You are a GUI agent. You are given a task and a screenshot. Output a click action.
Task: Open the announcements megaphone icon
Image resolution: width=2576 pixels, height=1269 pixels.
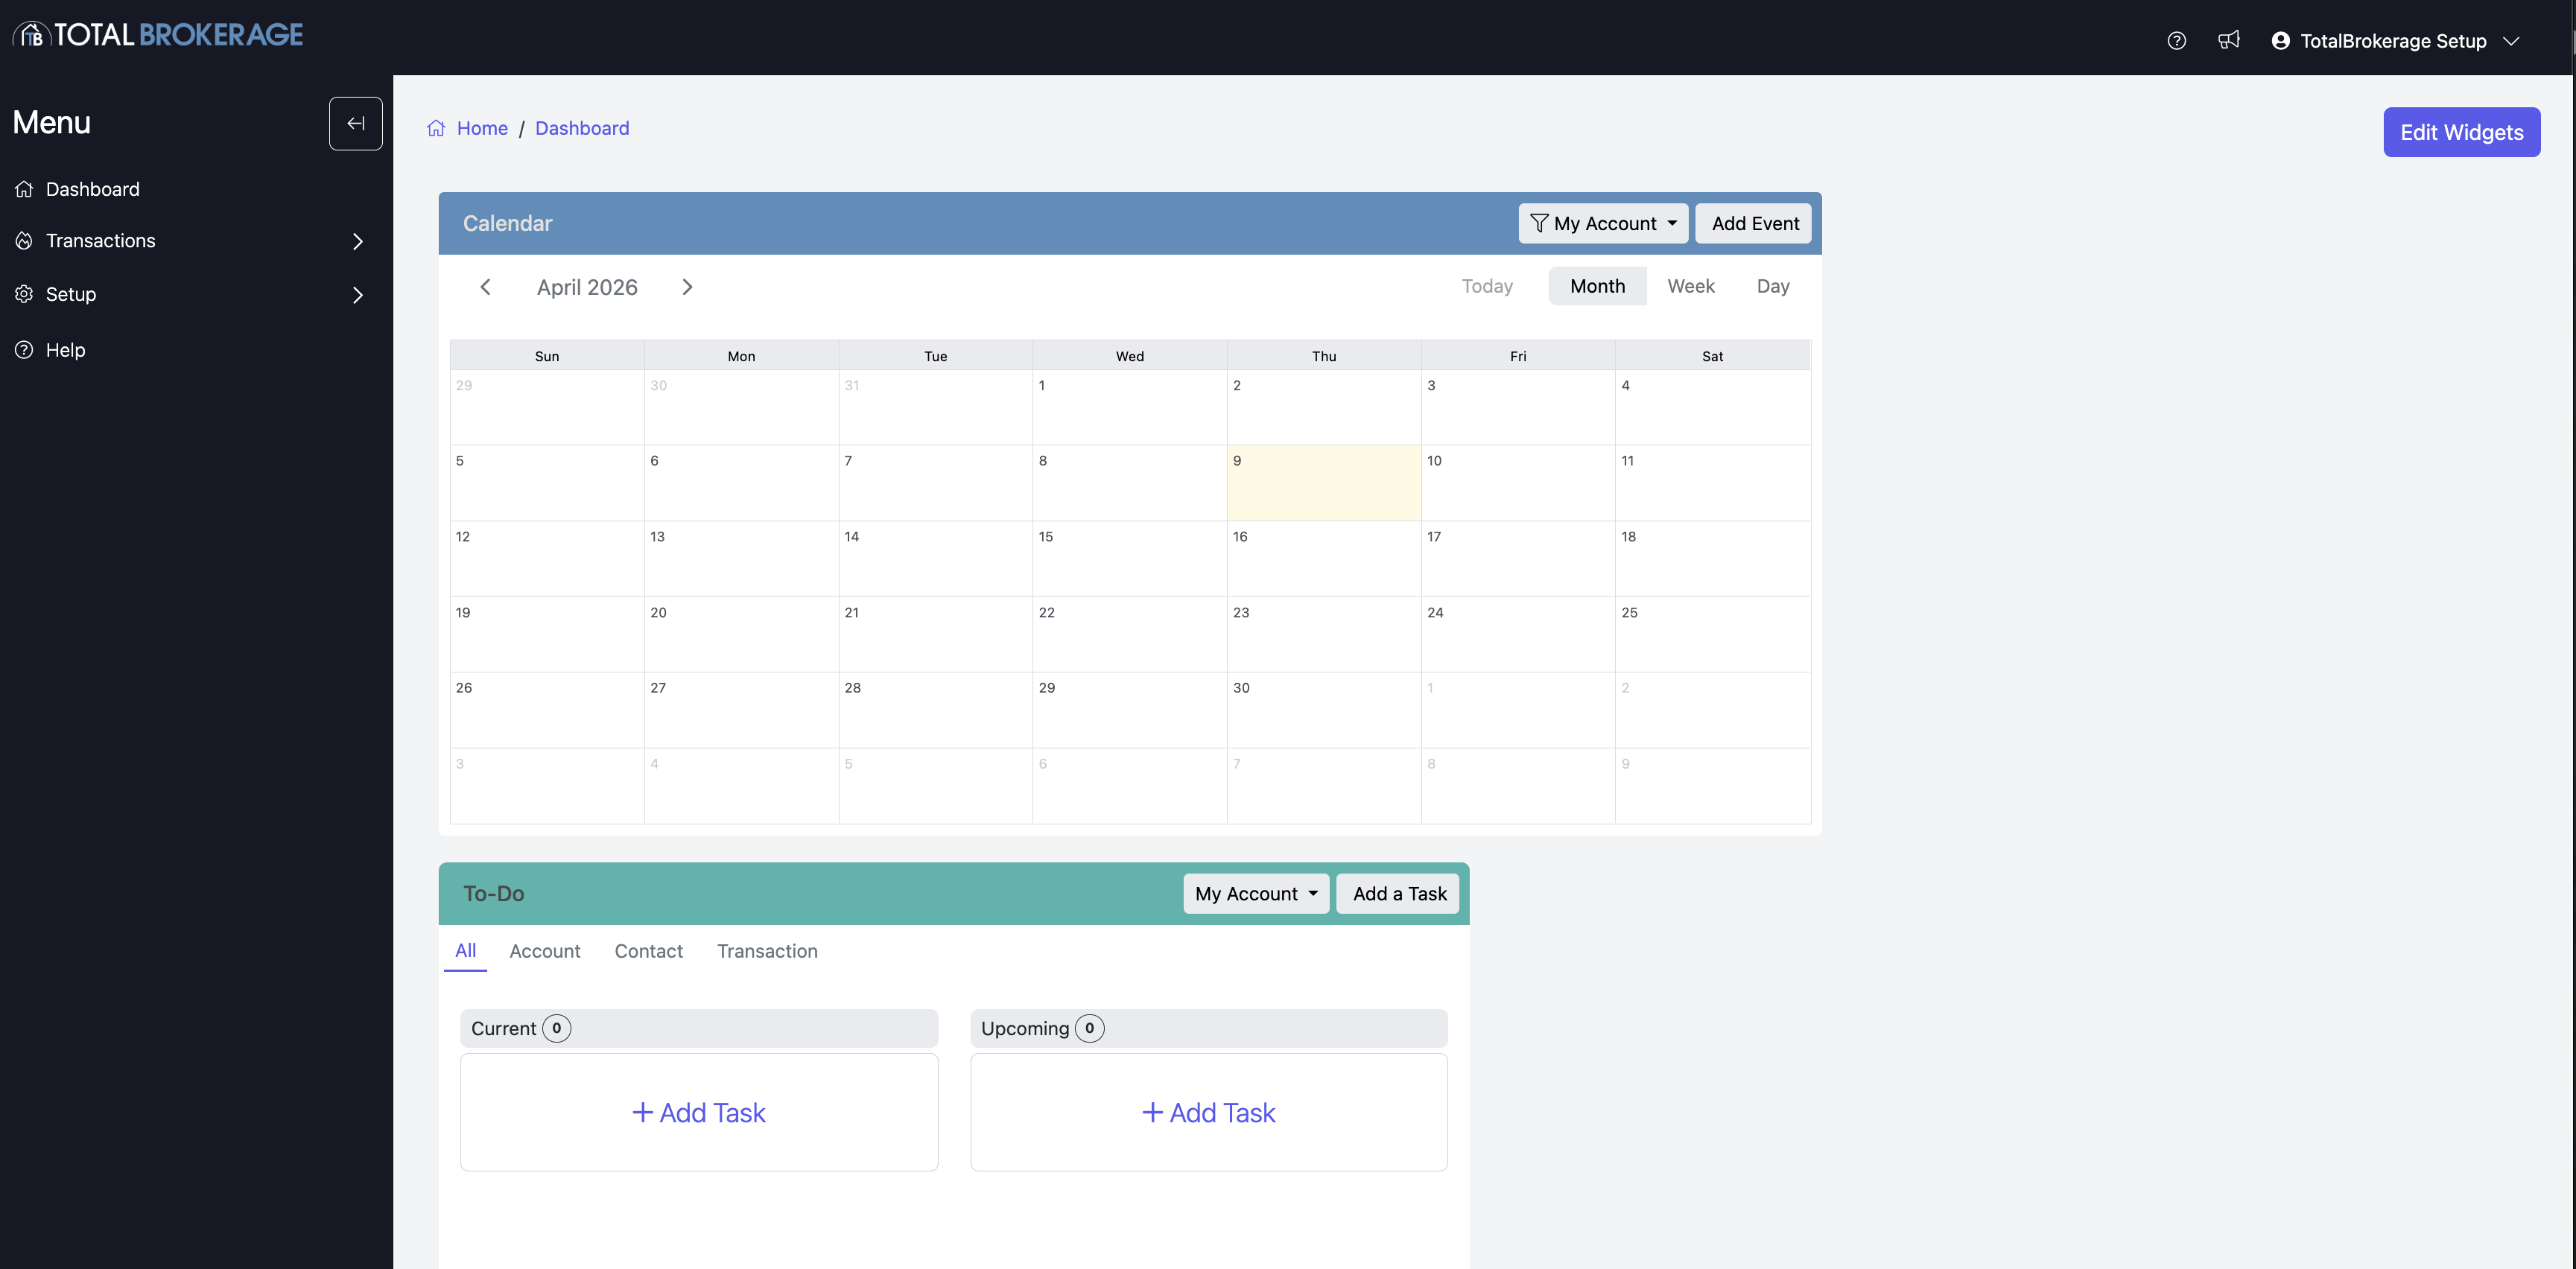point(2228,41)
